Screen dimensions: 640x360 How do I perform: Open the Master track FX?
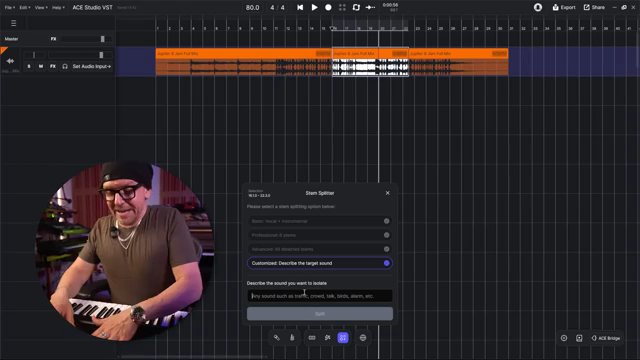(x=53, y=39)
